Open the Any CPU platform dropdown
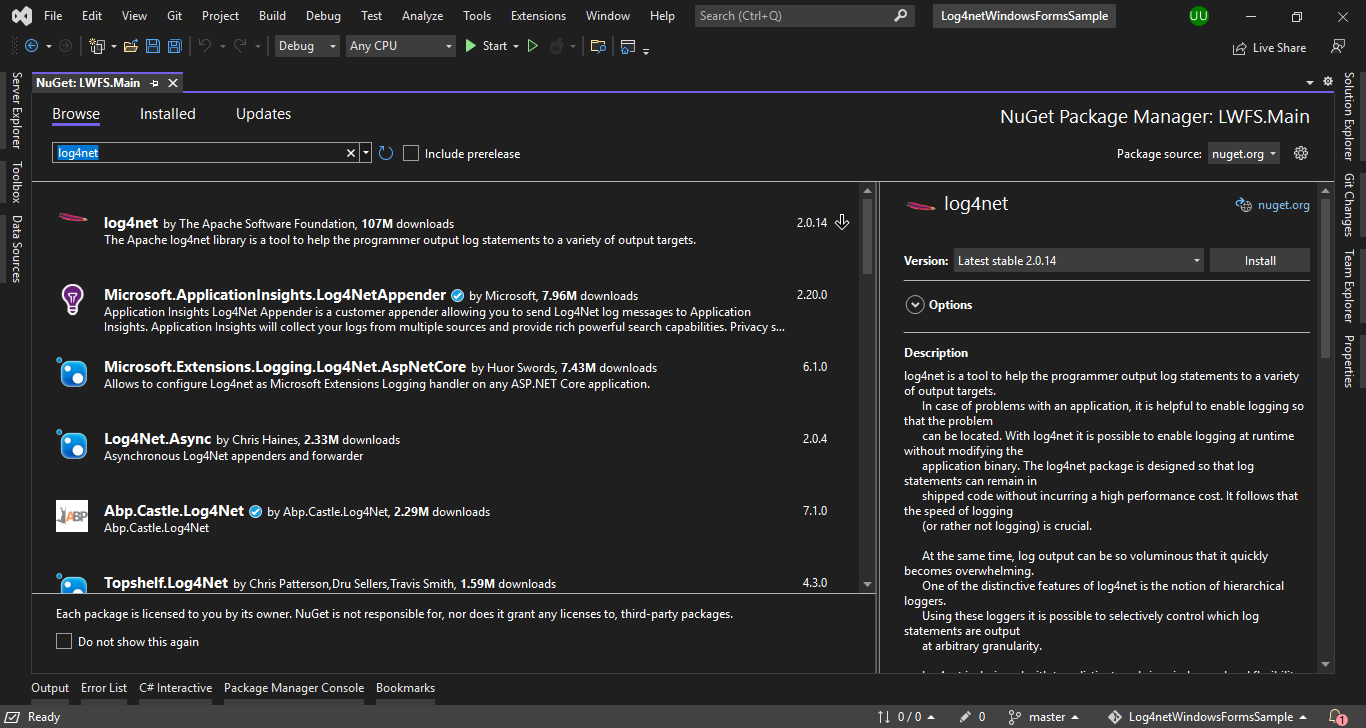 pyautogui.click(x=401, y=46)
